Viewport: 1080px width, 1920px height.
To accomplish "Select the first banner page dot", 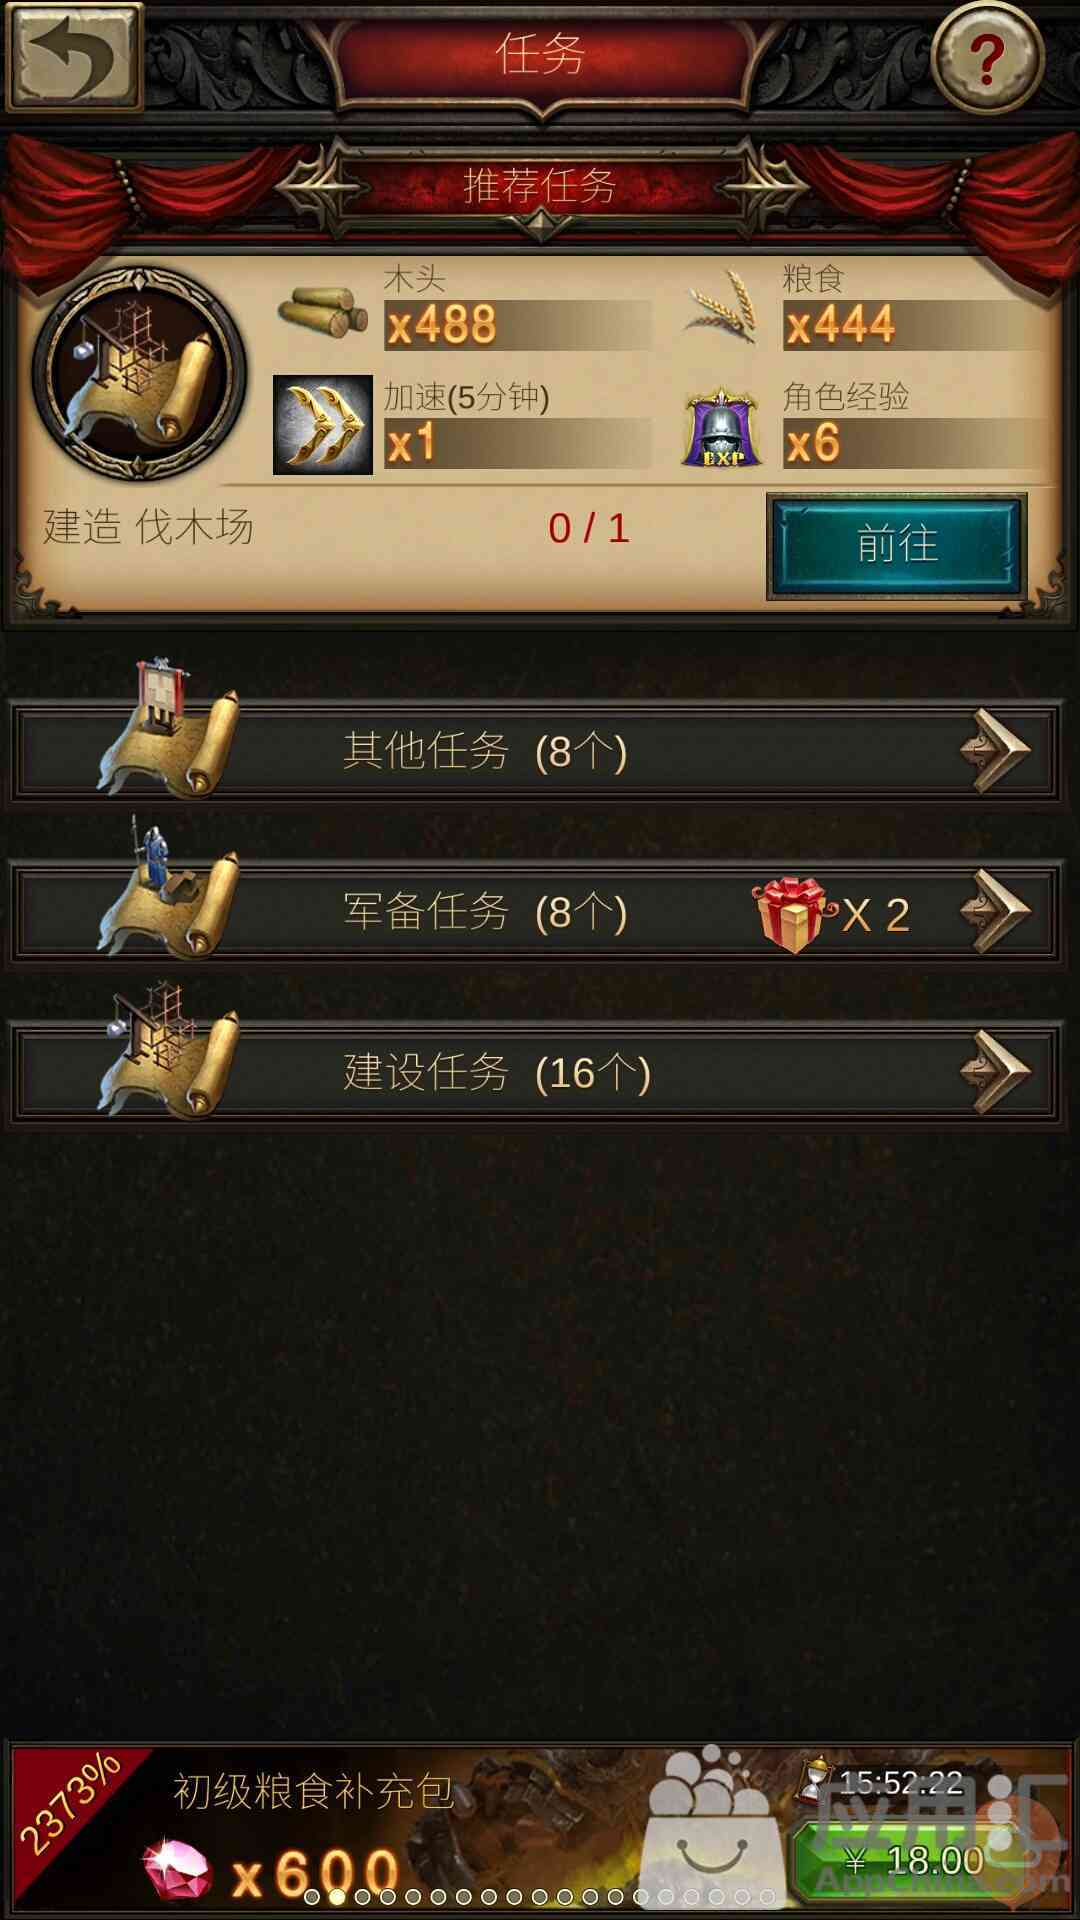I will [312, 1896].
